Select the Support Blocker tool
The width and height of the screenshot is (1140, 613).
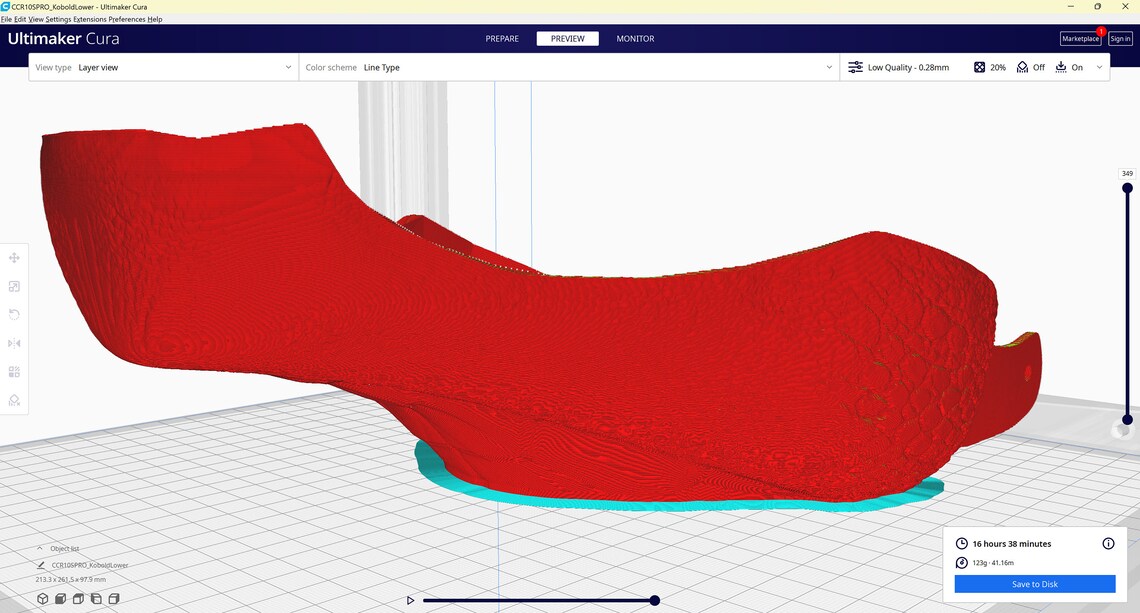click(14, 399)
